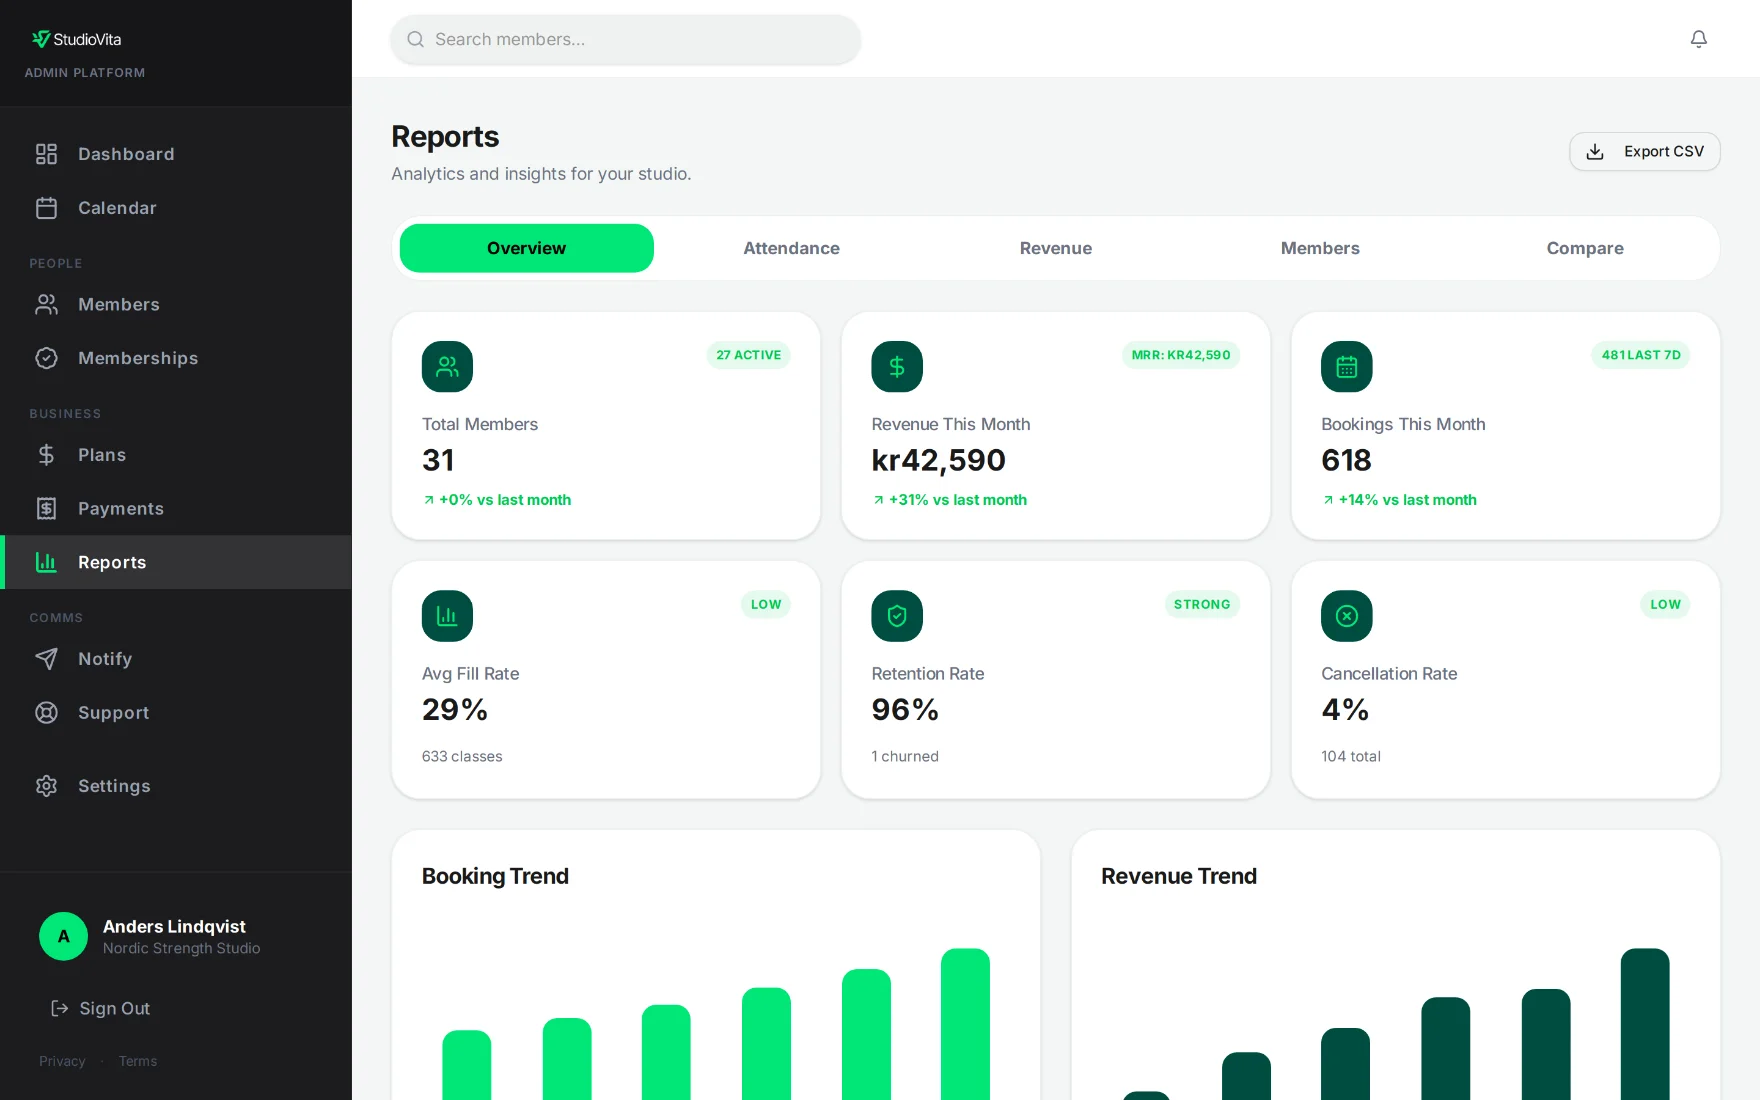
Task: Click the Revenue Trend heading
Action: pos(1179,876)
